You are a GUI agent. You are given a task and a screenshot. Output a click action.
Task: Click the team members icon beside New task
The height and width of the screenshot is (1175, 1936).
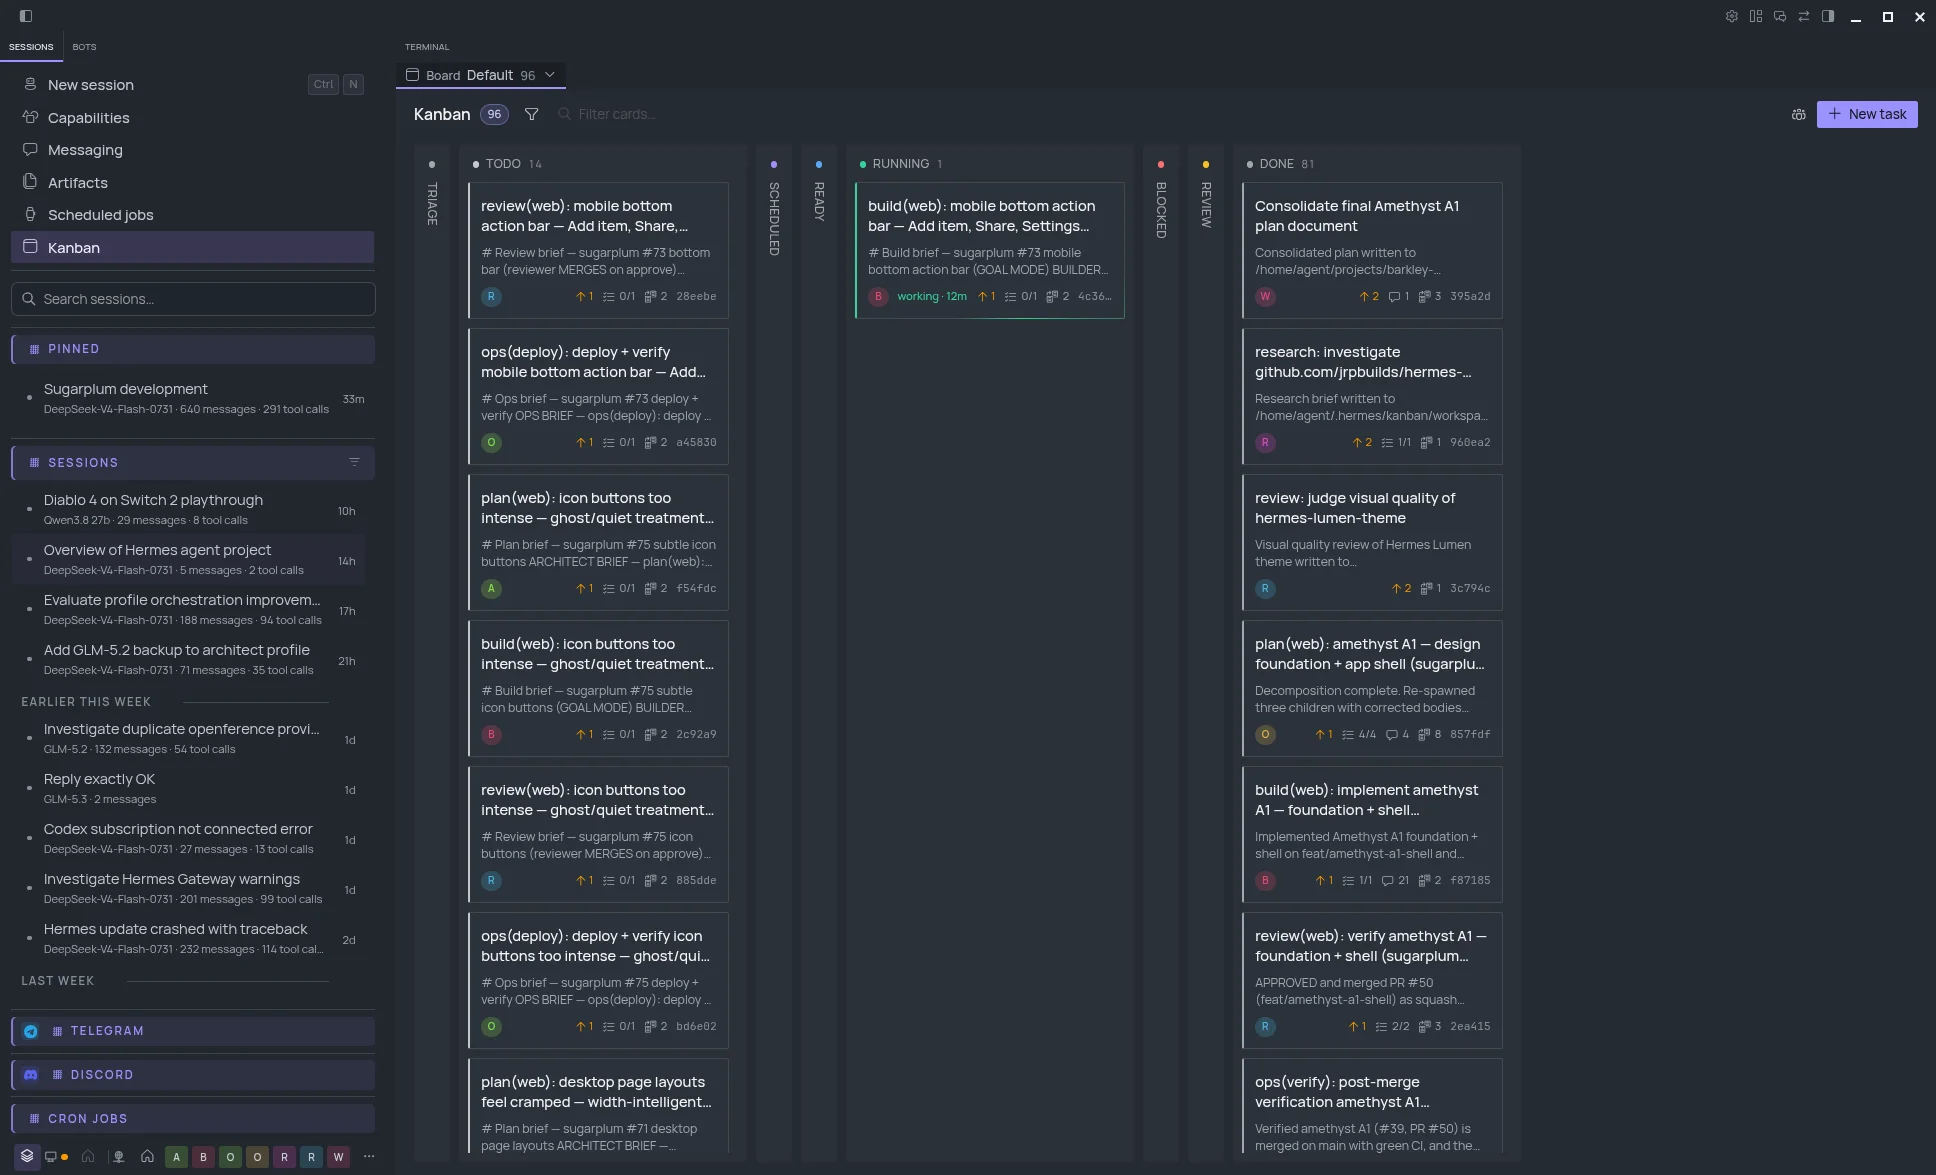1799,114
